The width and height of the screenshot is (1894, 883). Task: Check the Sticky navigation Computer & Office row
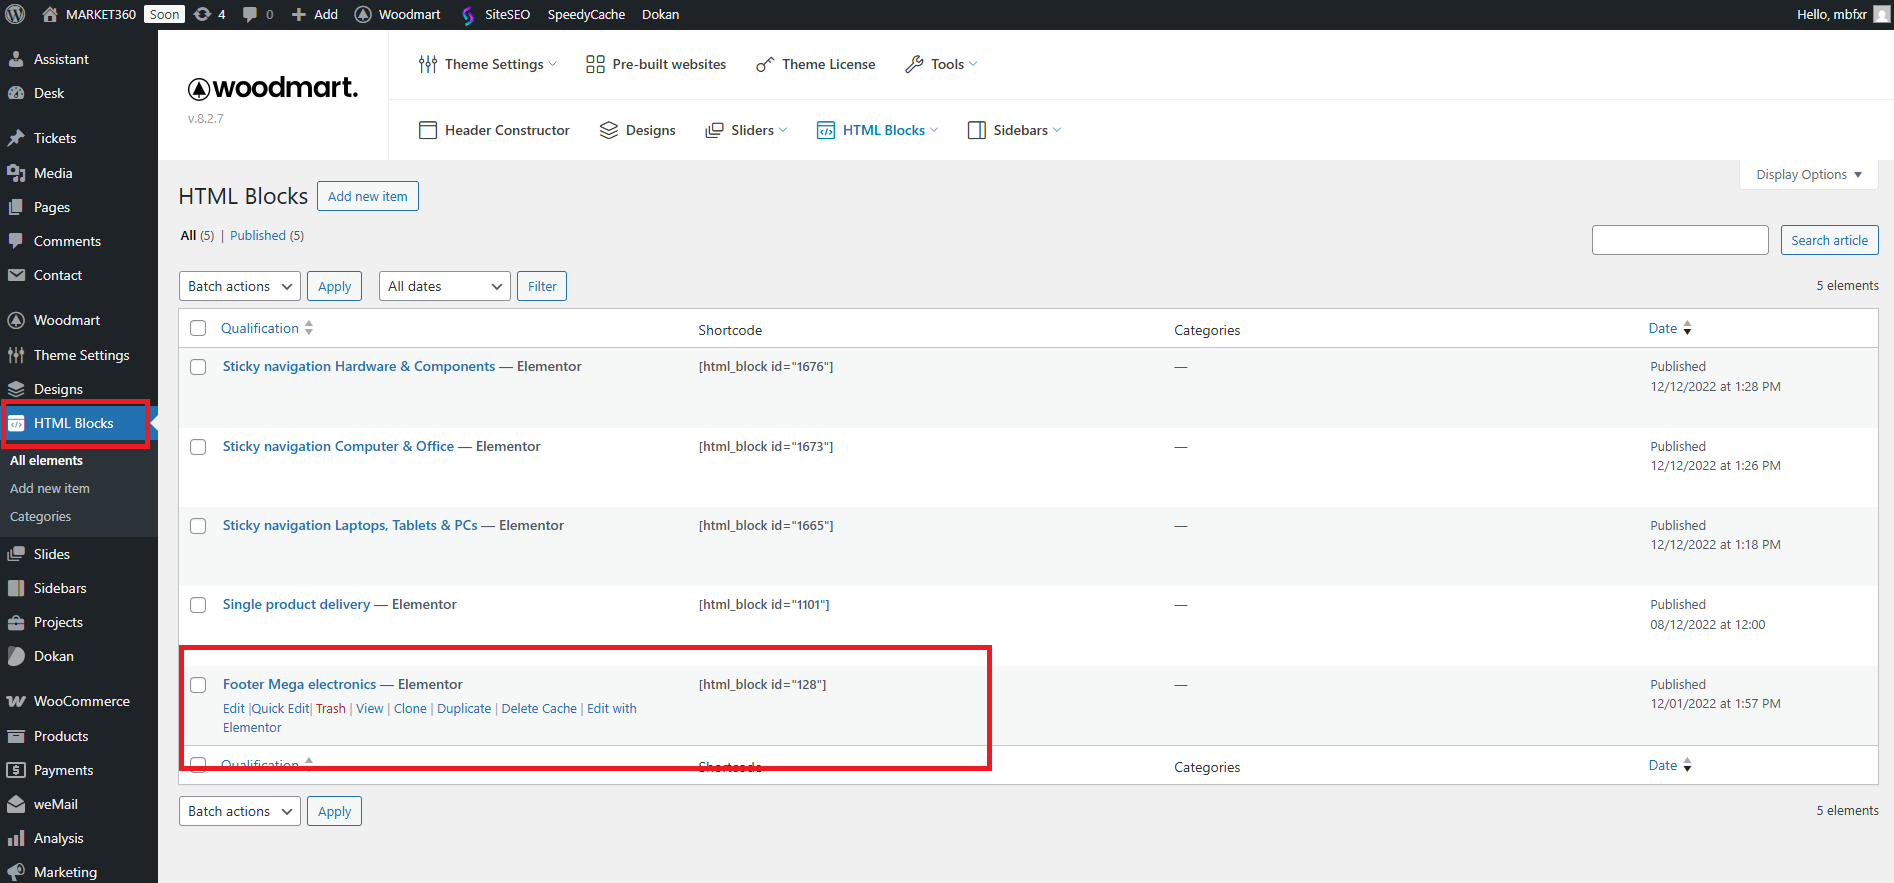click(198, 447)
